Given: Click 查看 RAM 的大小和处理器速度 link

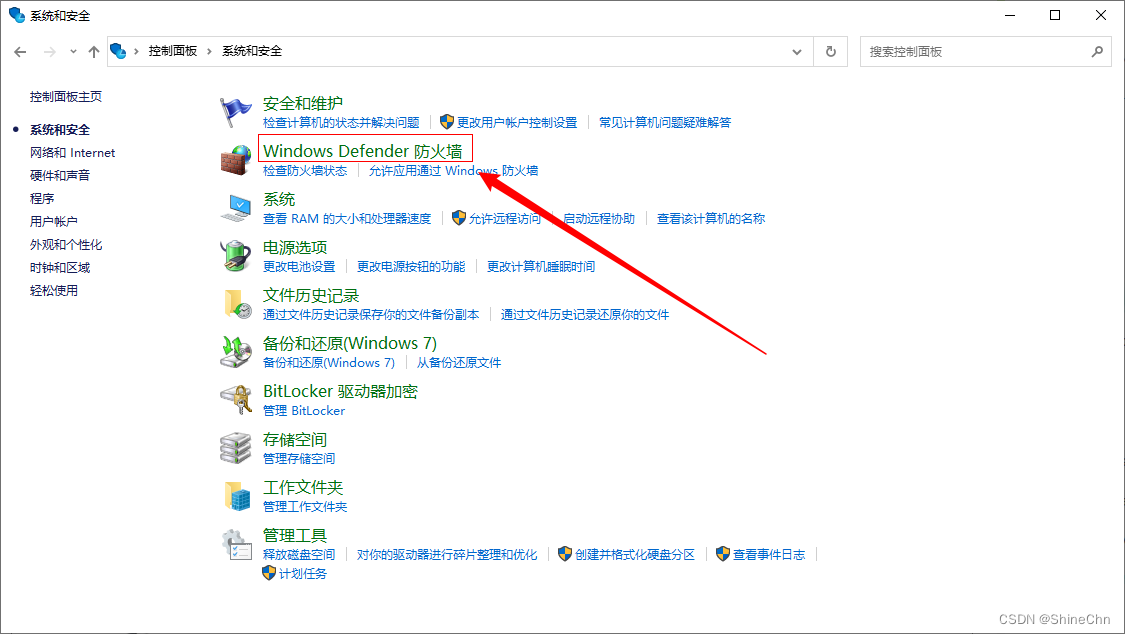Looking at the screenshot, I should pos(347,219).
